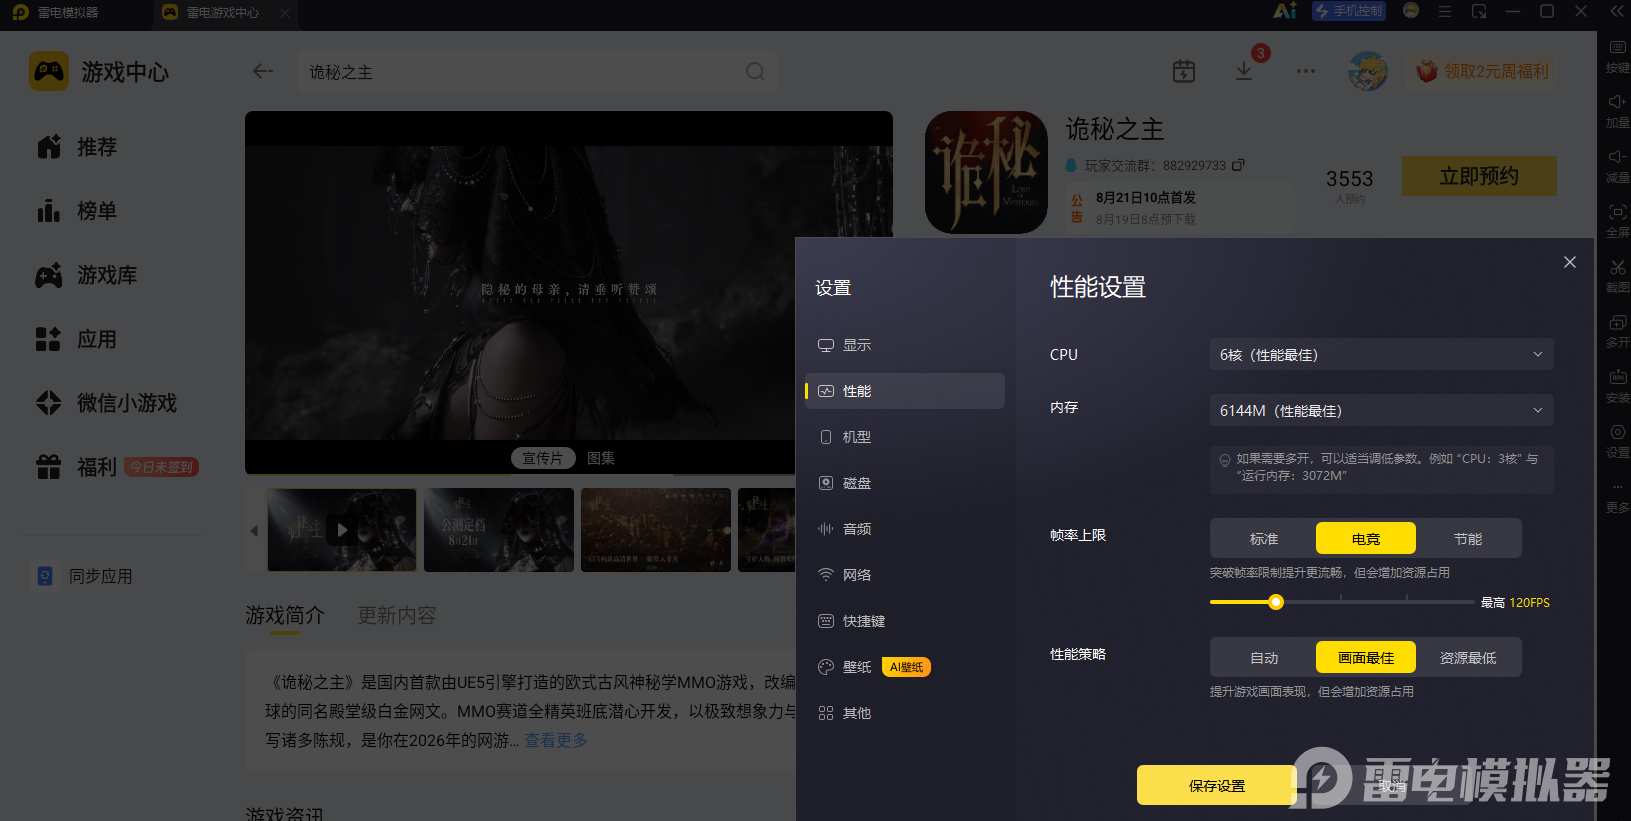Open the 福利 rewards page
Screen dimensions: 1631x821
(x=116, y=467)
